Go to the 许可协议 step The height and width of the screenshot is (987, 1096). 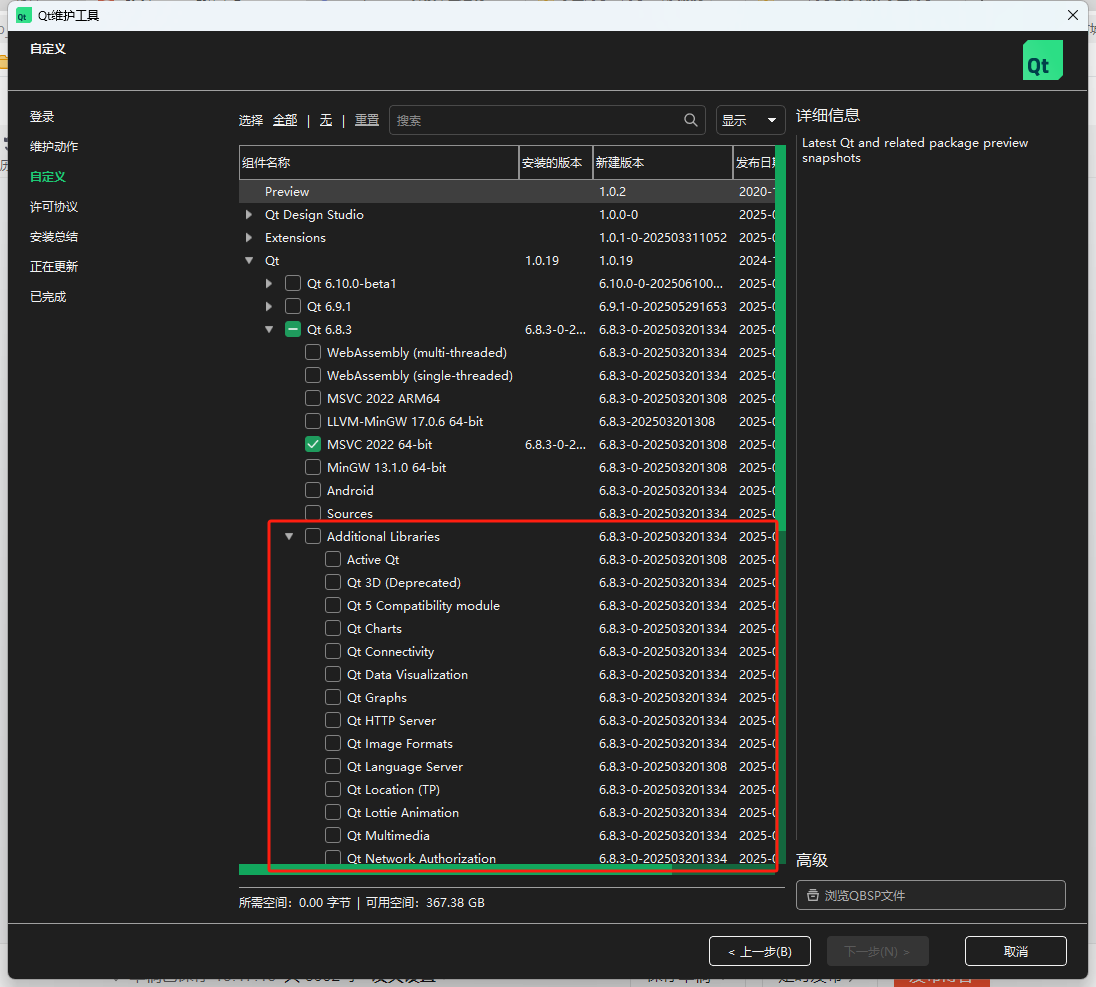(x=54, y=207)
